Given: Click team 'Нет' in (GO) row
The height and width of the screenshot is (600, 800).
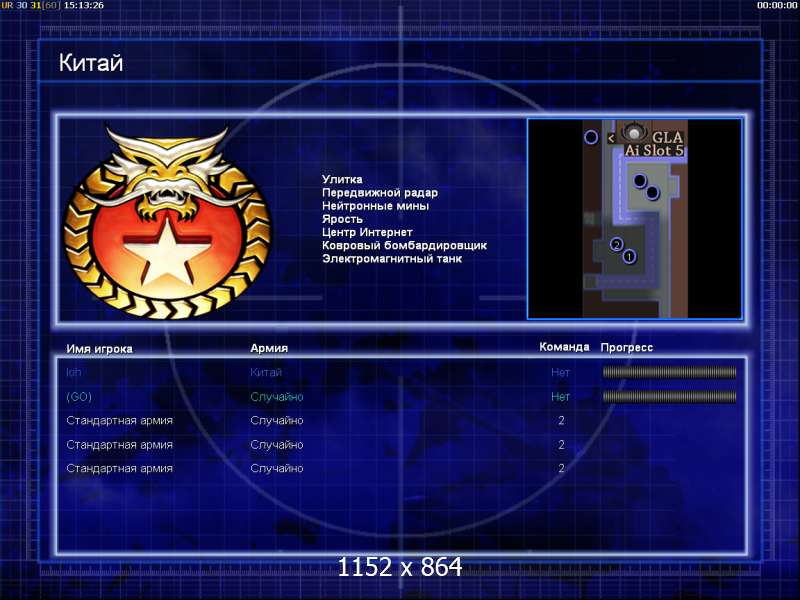Looking at the screenshot, I should click(x=560, y=396).
